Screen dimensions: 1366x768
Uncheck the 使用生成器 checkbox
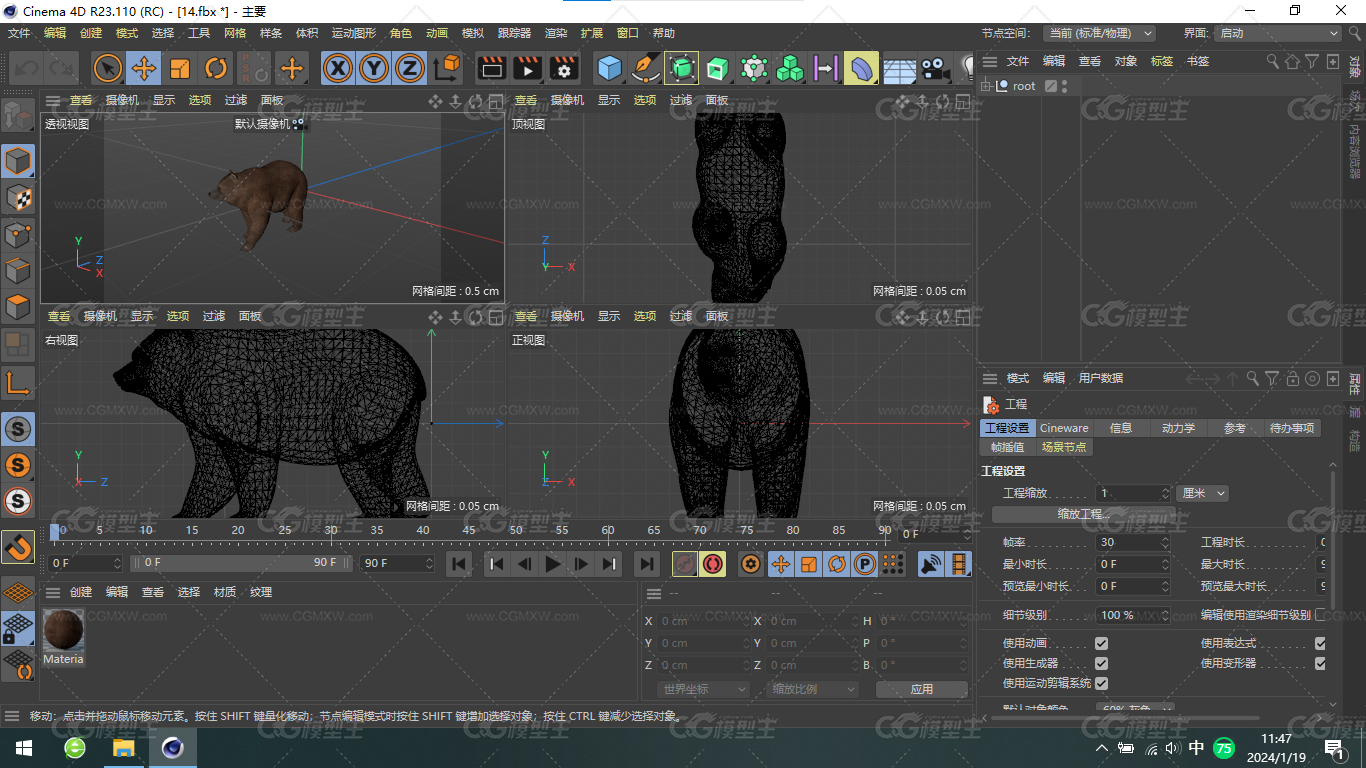coord(1101,663)
